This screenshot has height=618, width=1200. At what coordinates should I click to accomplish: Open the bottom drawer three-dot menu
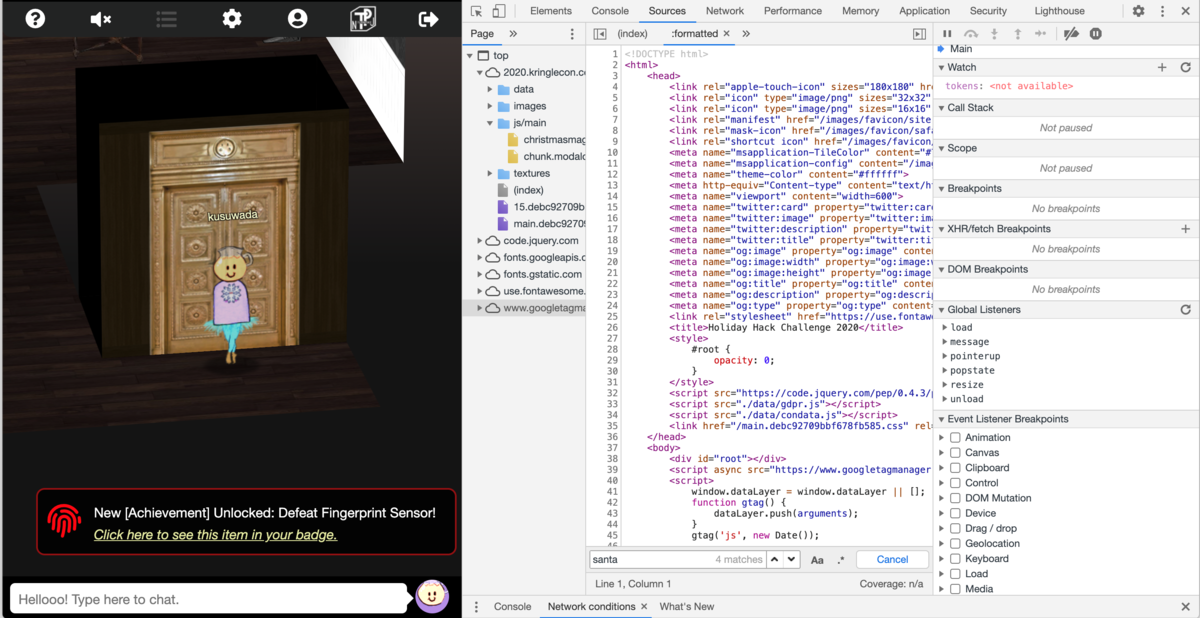(476, 607)
